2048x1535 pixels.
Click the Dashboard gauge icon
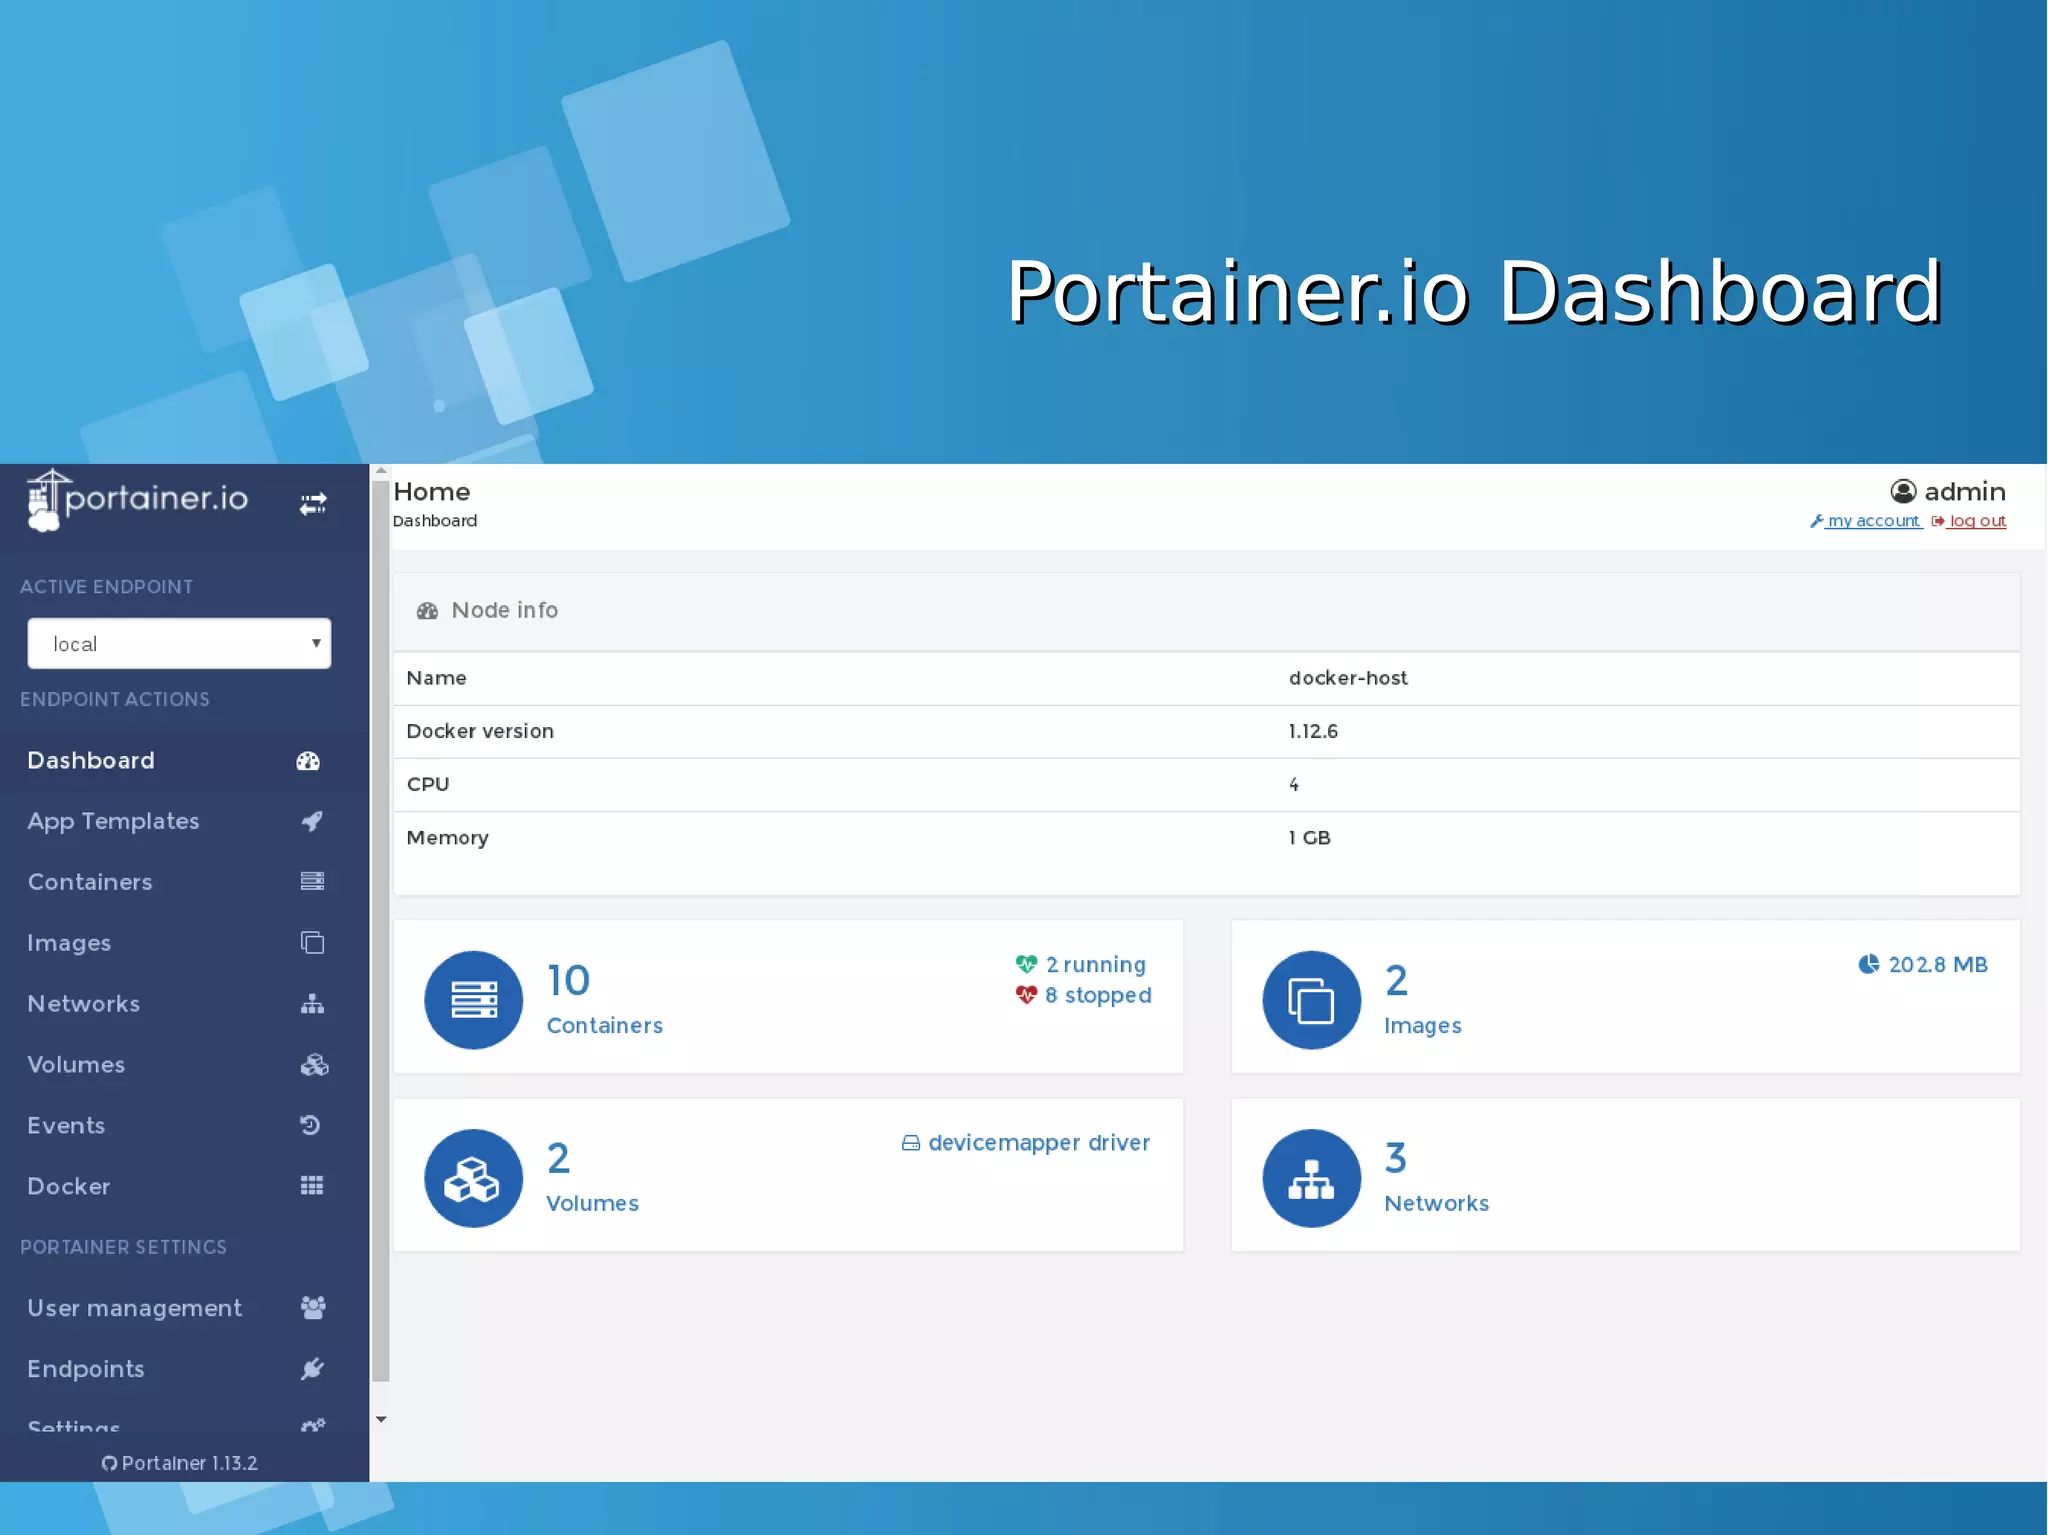308,761
